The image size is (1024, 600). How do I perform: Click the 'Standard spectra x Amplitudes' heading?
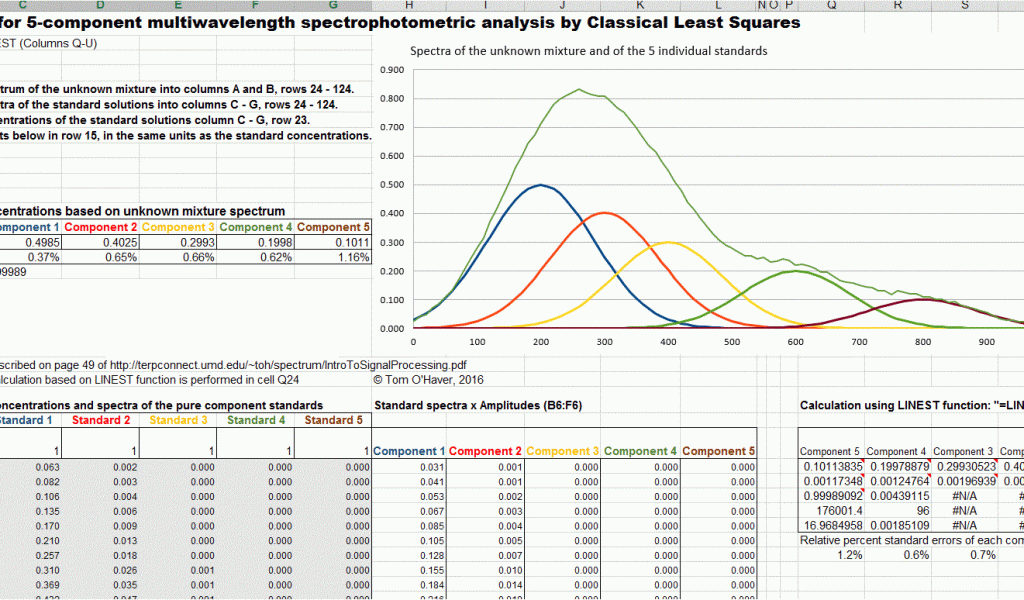[488, 405]
